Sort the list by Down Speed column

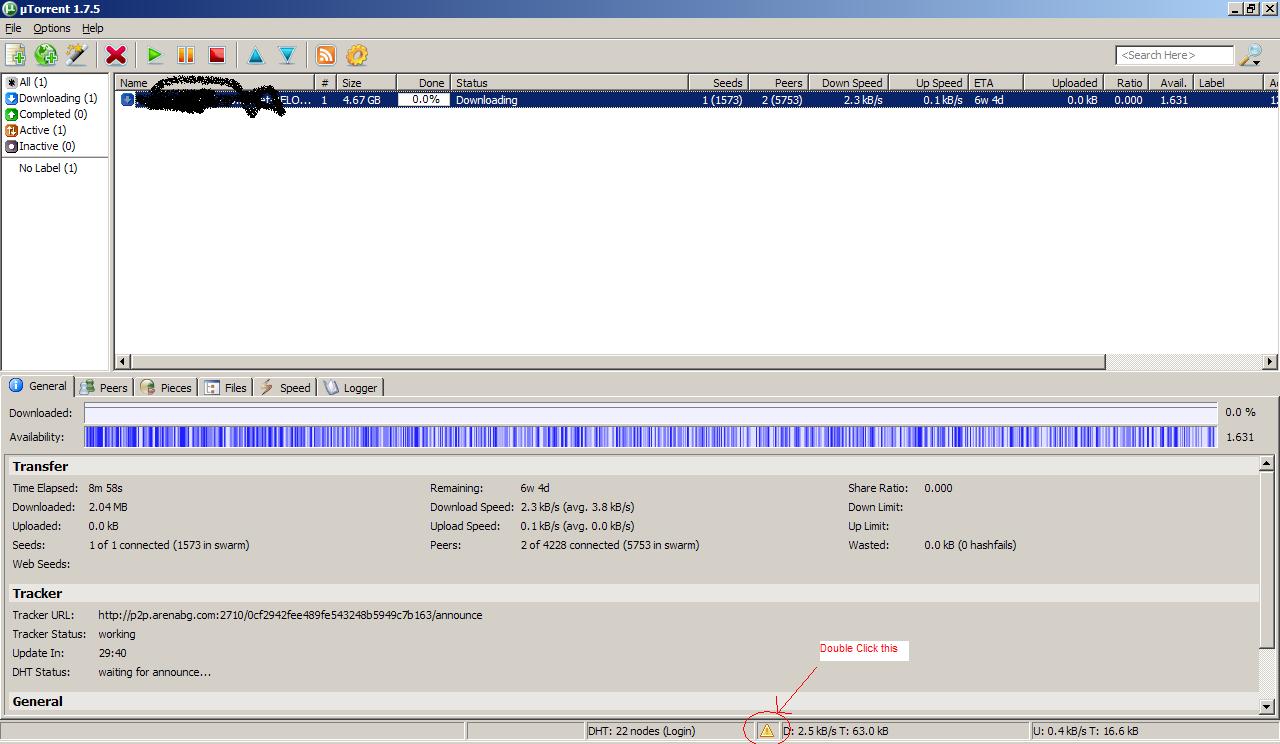[850, 83]
